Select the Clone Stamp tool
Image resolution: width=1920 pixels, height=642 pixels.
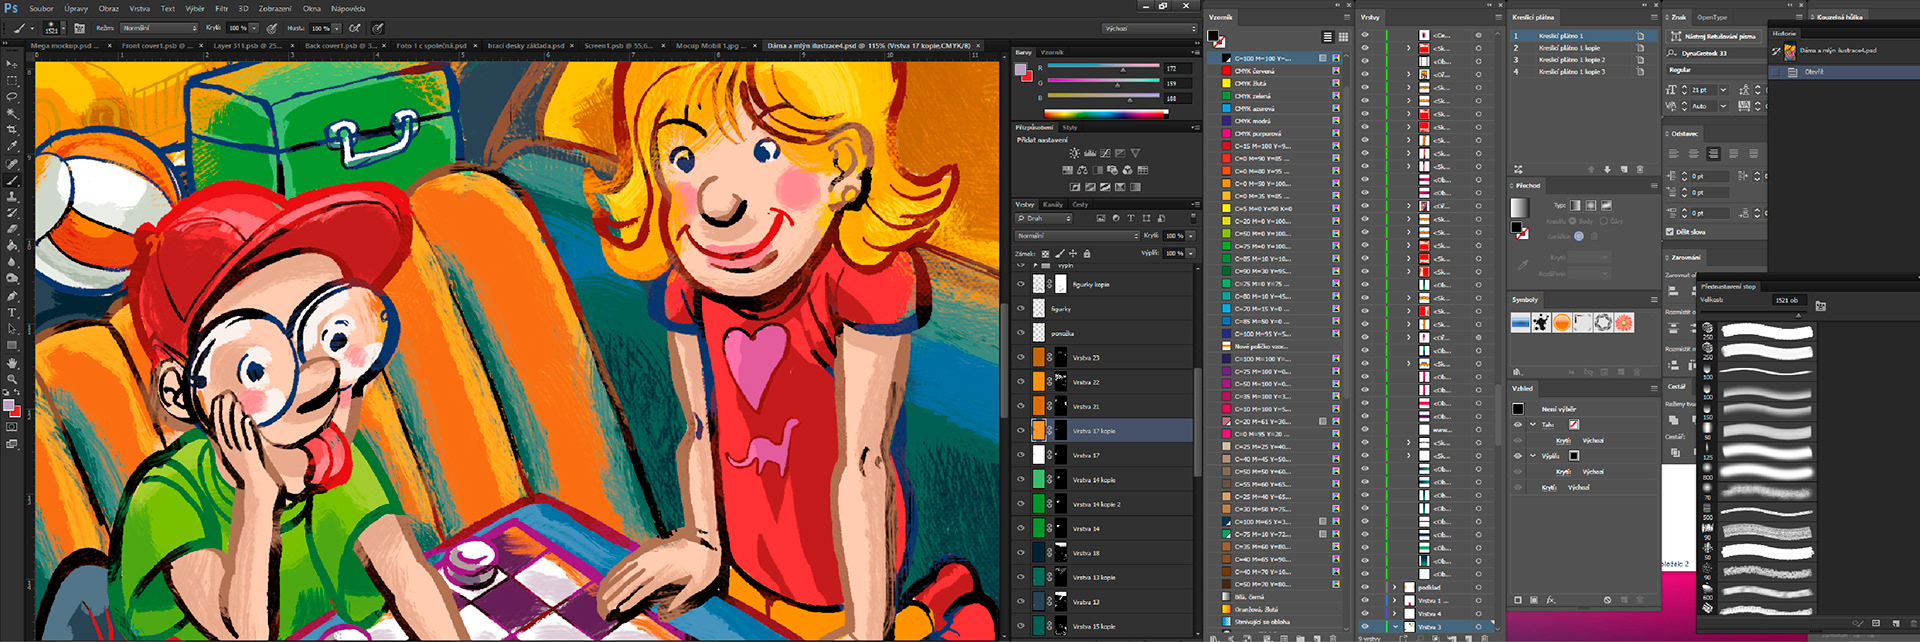[12, 197]
